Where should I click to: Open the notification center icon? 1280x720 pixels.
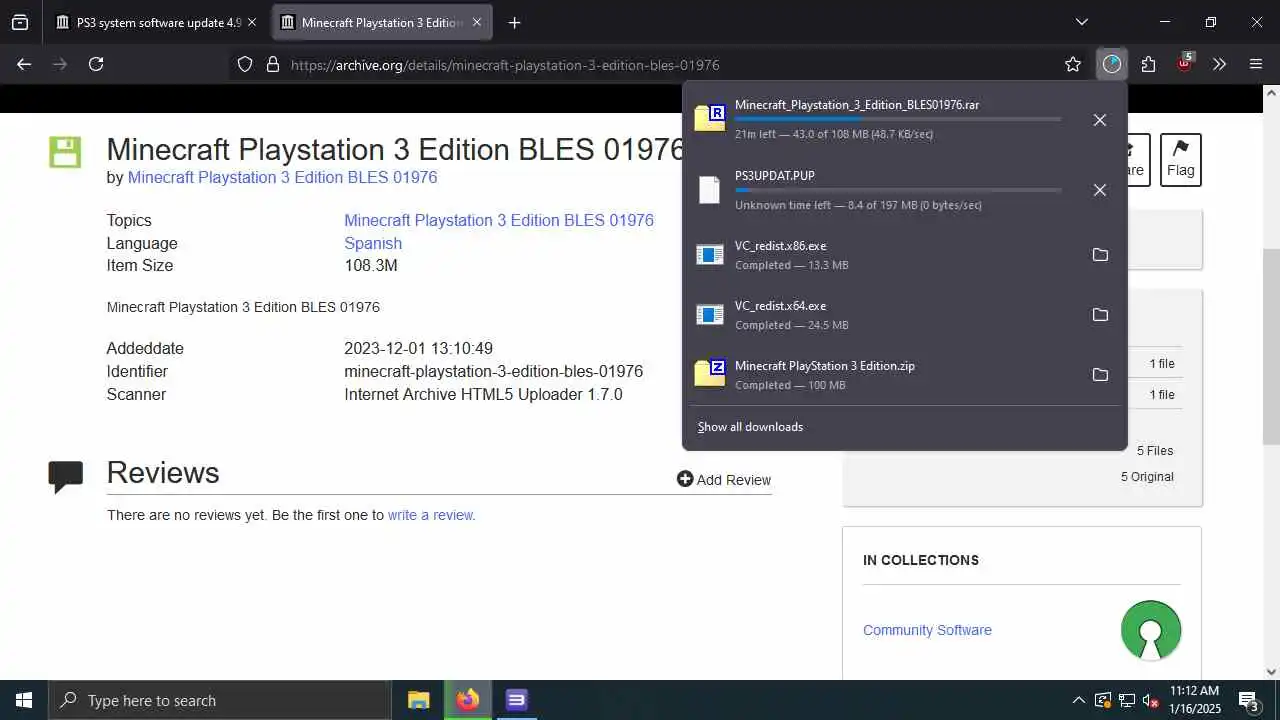pyautogui.click(x=1249, y=701)
